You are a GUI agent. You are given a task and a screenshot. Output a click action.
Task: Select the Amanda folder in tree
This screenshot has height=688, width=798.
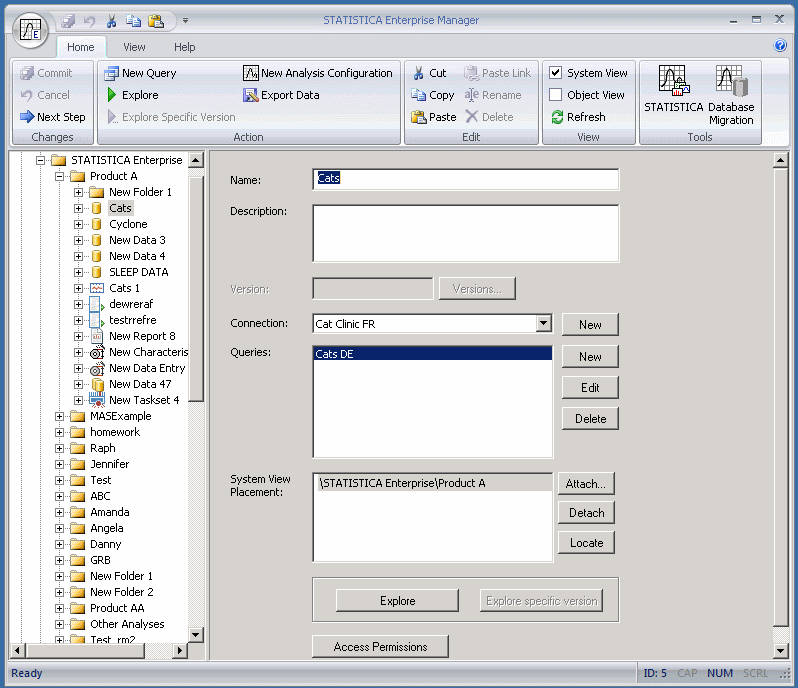point(109,512)
